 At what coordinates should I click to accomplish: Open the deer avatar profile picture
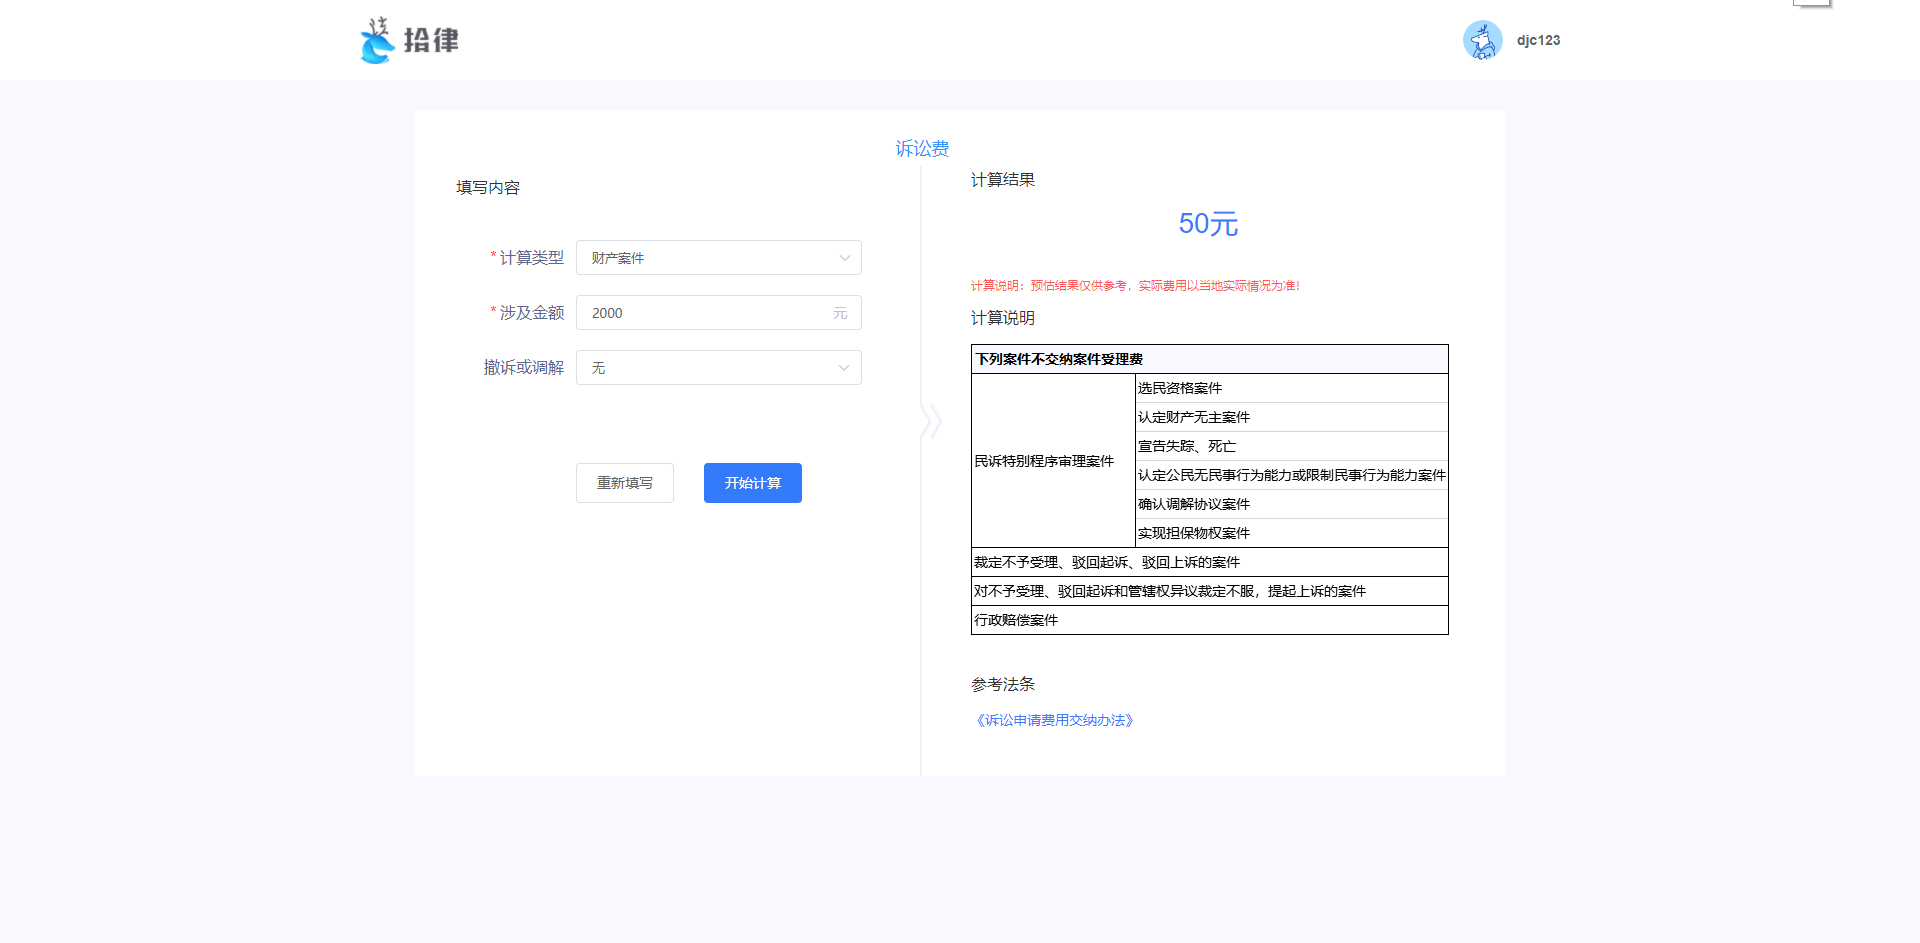[x=1482, y=41]
